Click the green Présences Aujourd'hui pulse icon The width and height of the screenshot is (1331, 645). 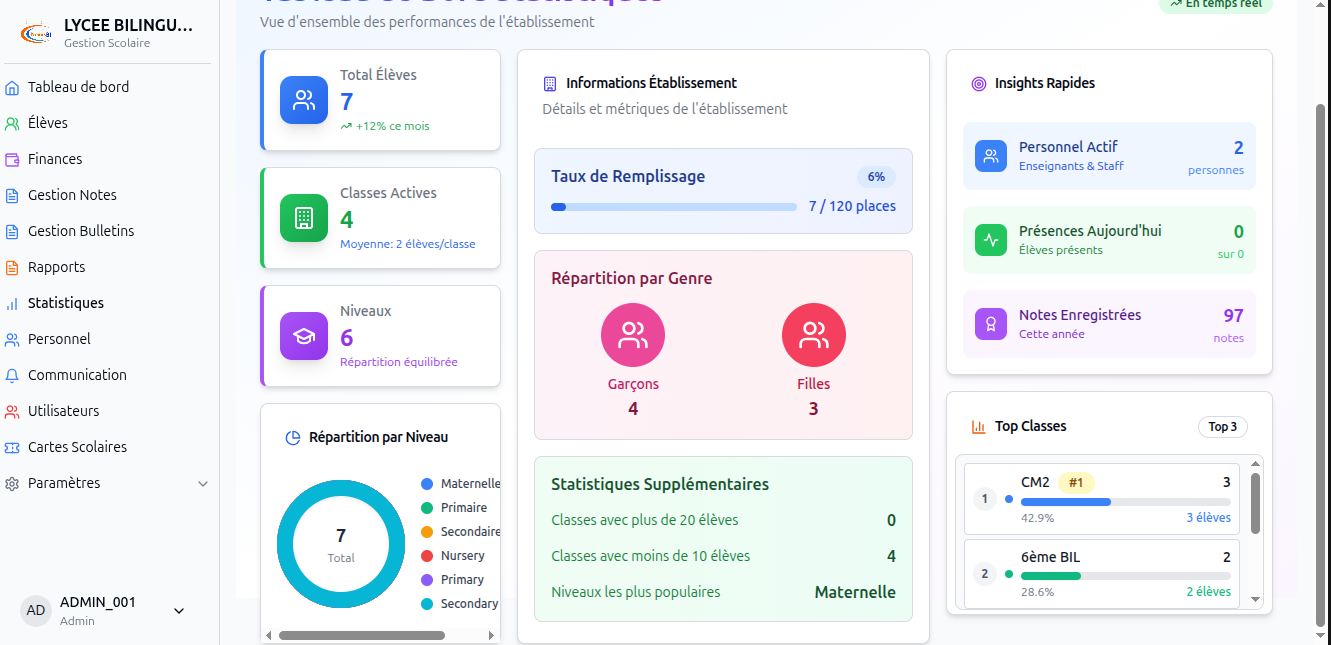coord(991,240)
